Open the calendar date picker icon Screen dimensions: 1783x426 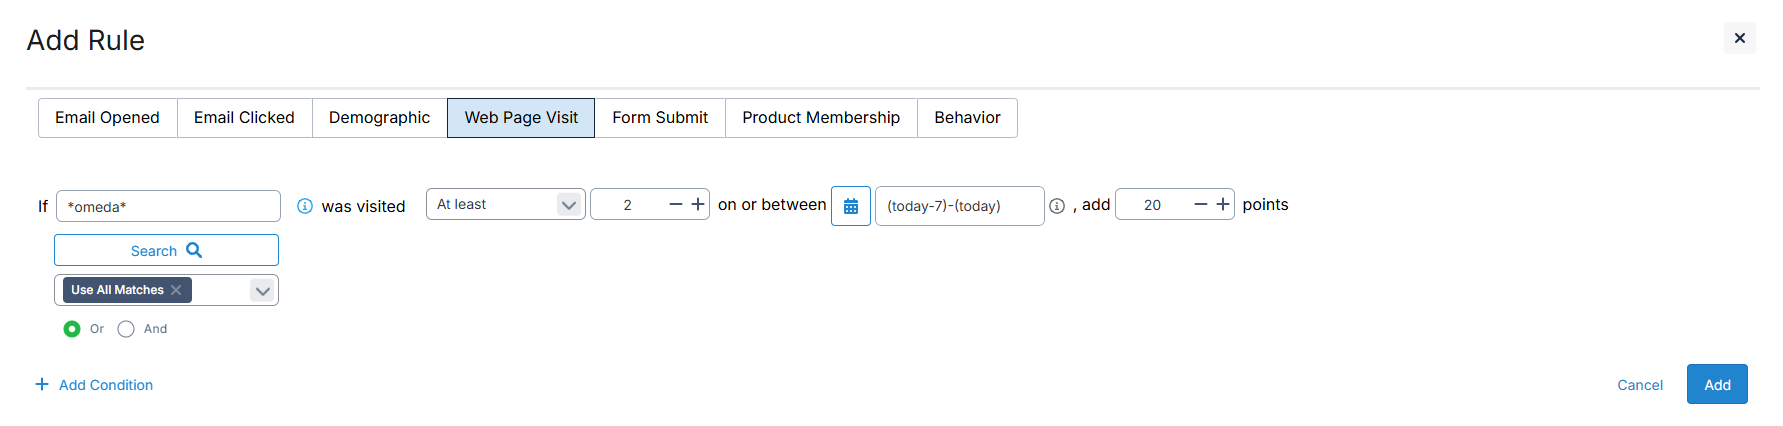(x=851, y=206)
